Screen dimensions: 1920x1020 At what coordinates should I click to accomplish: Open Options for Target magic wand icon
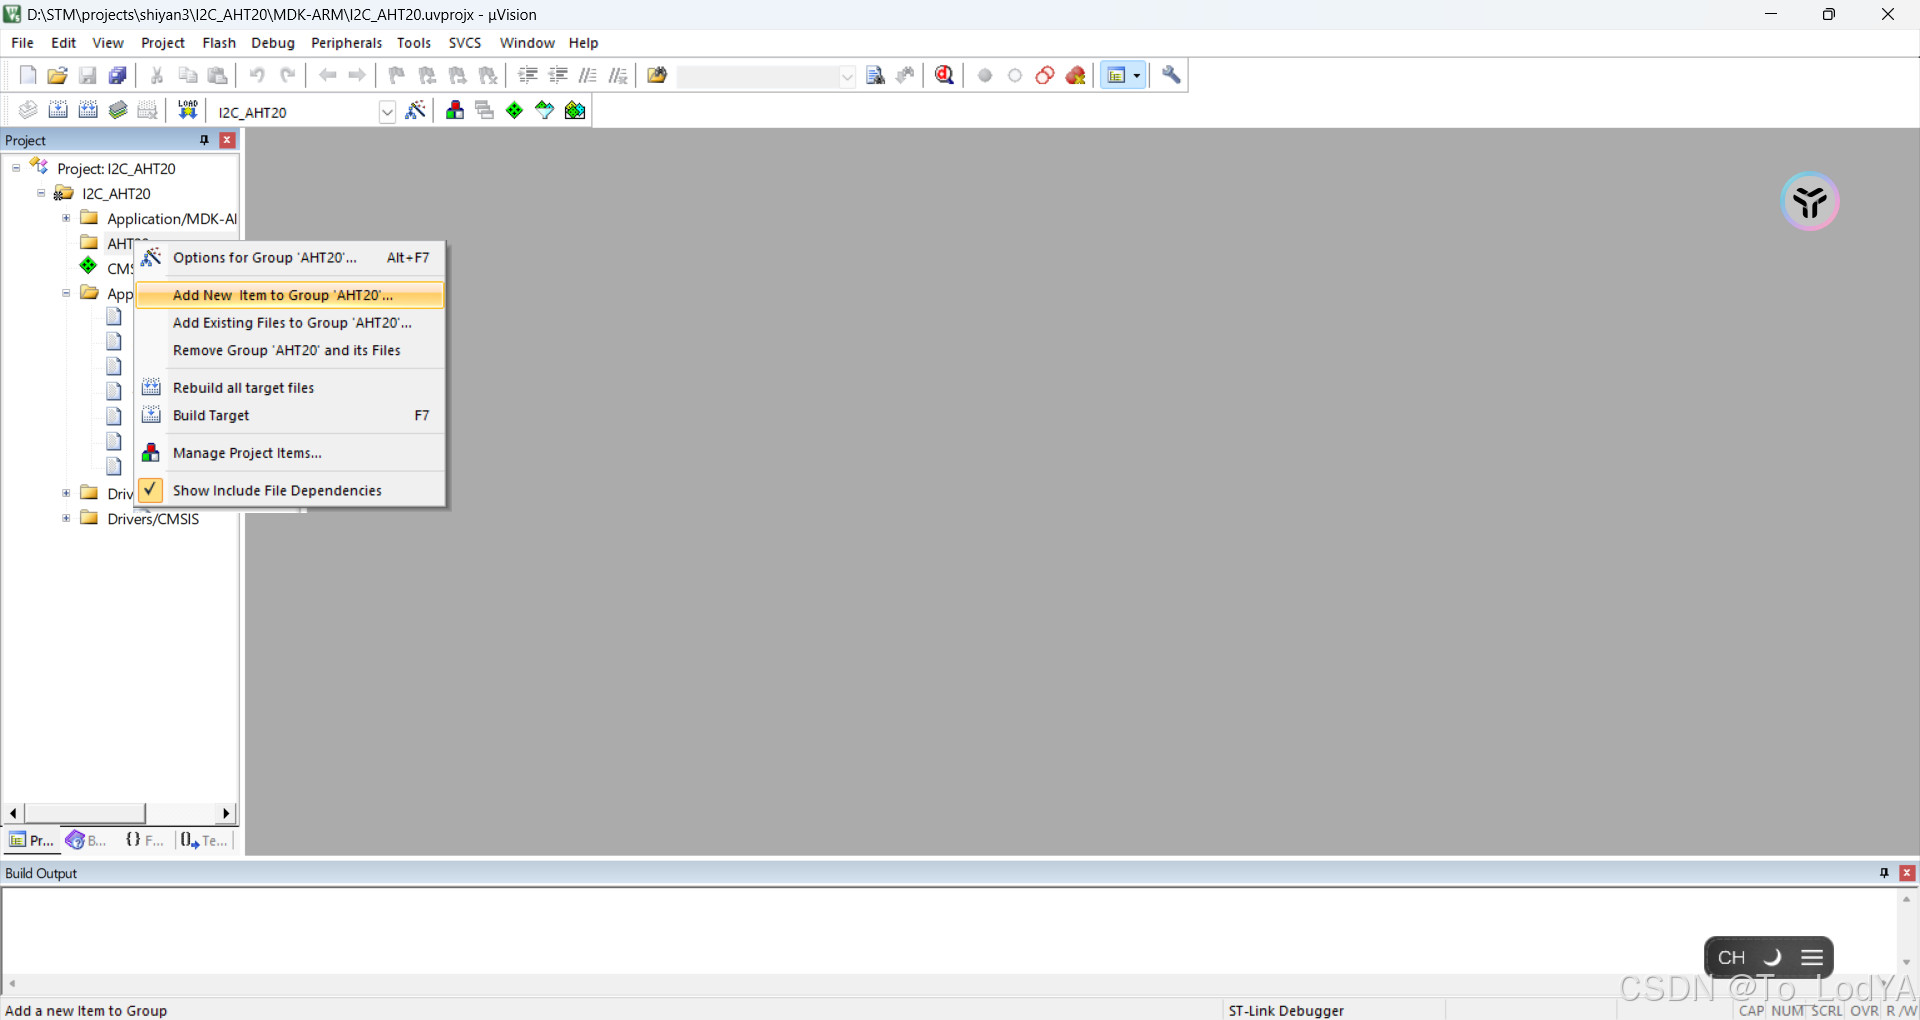point(416,110)
